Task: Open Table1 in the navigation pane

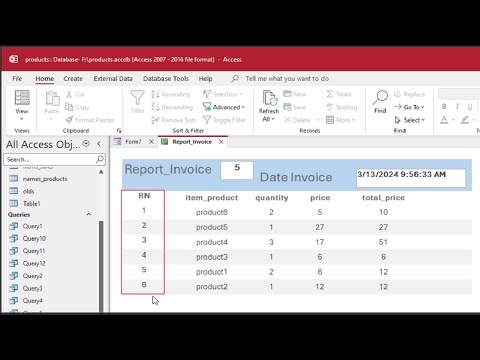Action: (31, 204)
